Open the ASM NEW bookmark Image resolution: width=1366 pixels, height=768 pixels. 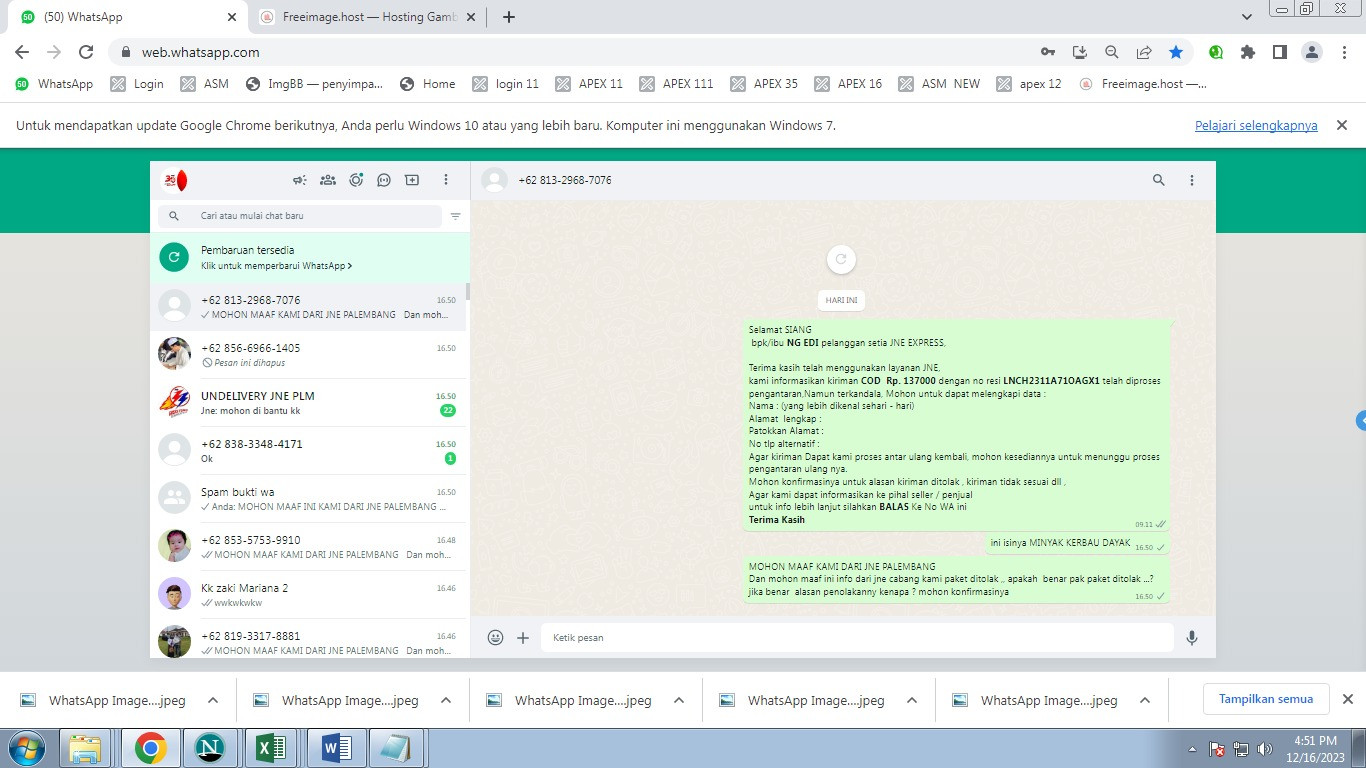click(939, 84)
